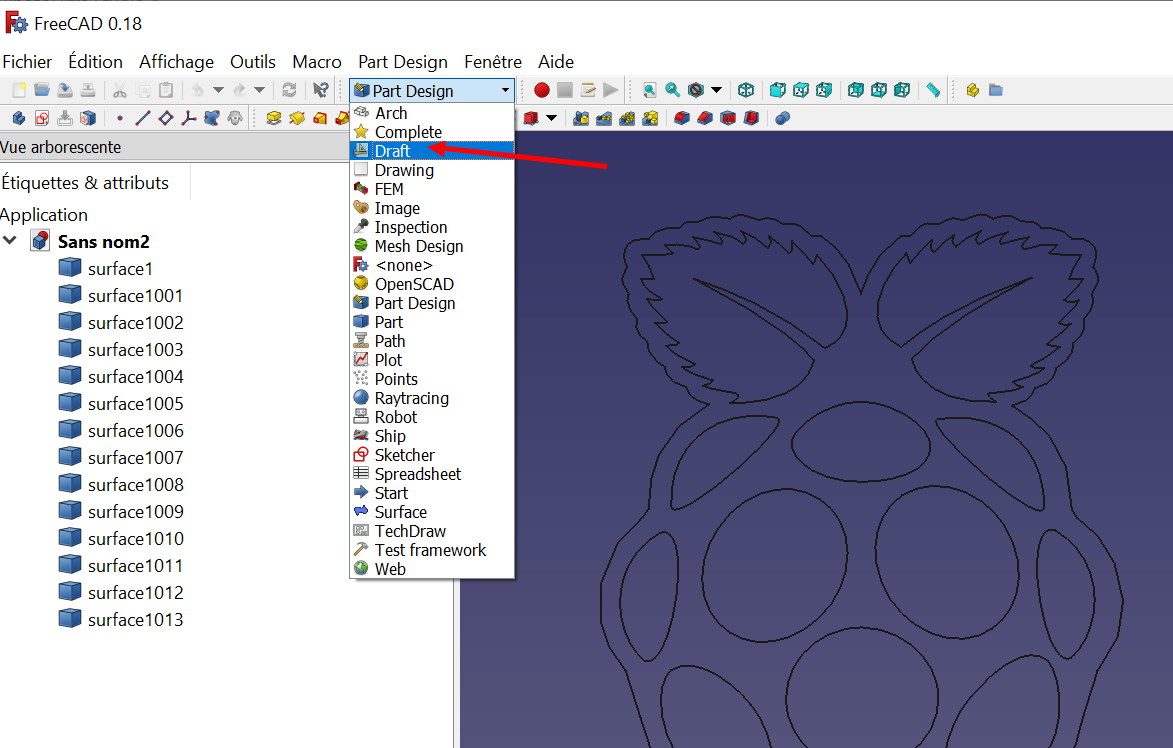Click the Boolean operation spheres icon

pyautogui.click(x=782, y=118)
